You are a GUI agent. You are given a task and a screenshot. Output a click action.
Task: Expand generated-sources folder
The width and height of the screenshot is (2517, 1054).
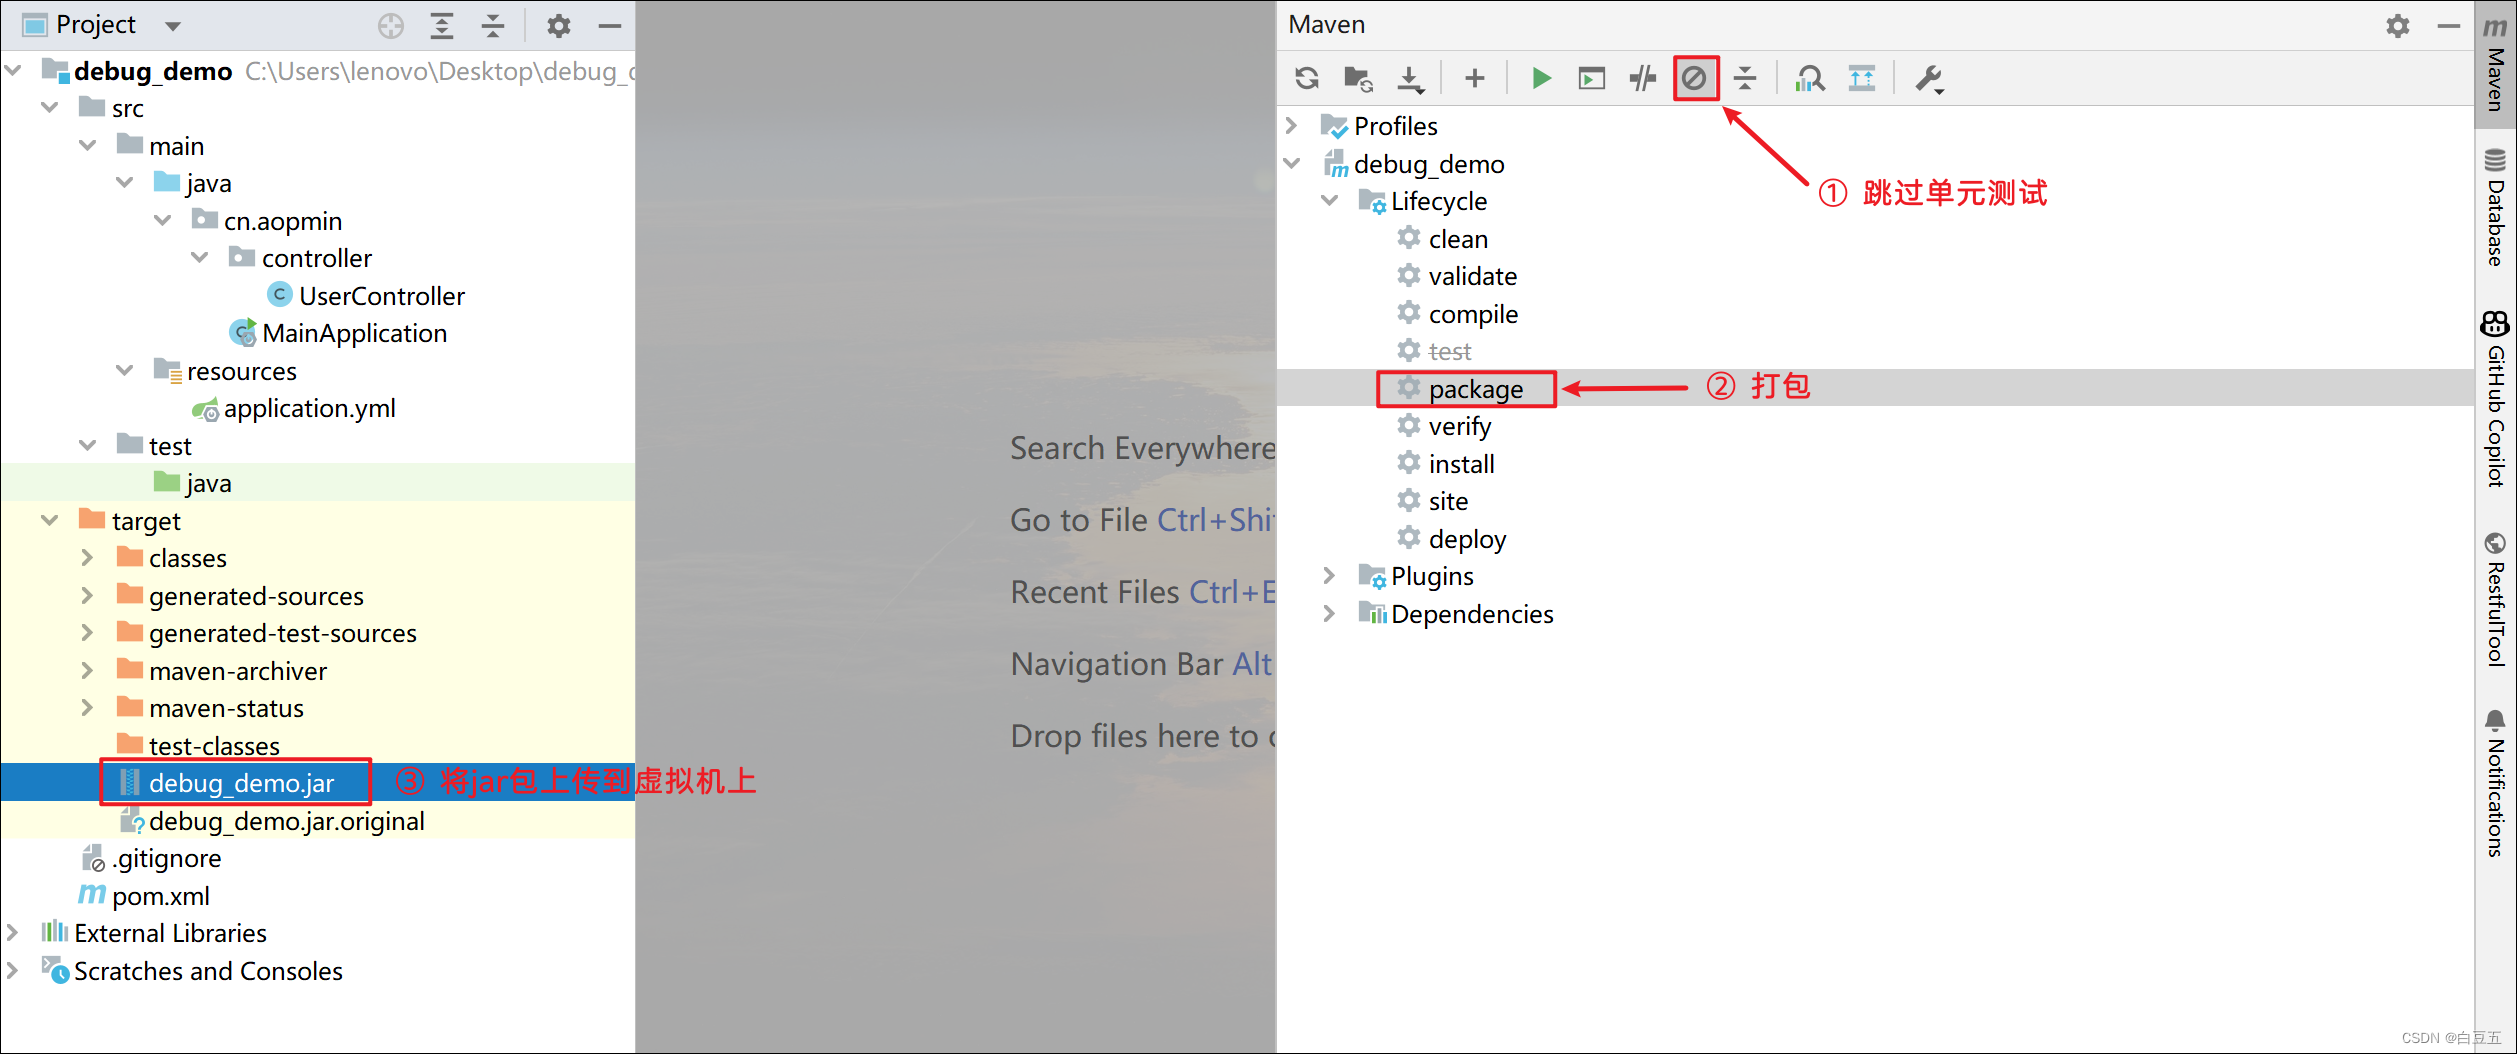click(x=87, y=595)
